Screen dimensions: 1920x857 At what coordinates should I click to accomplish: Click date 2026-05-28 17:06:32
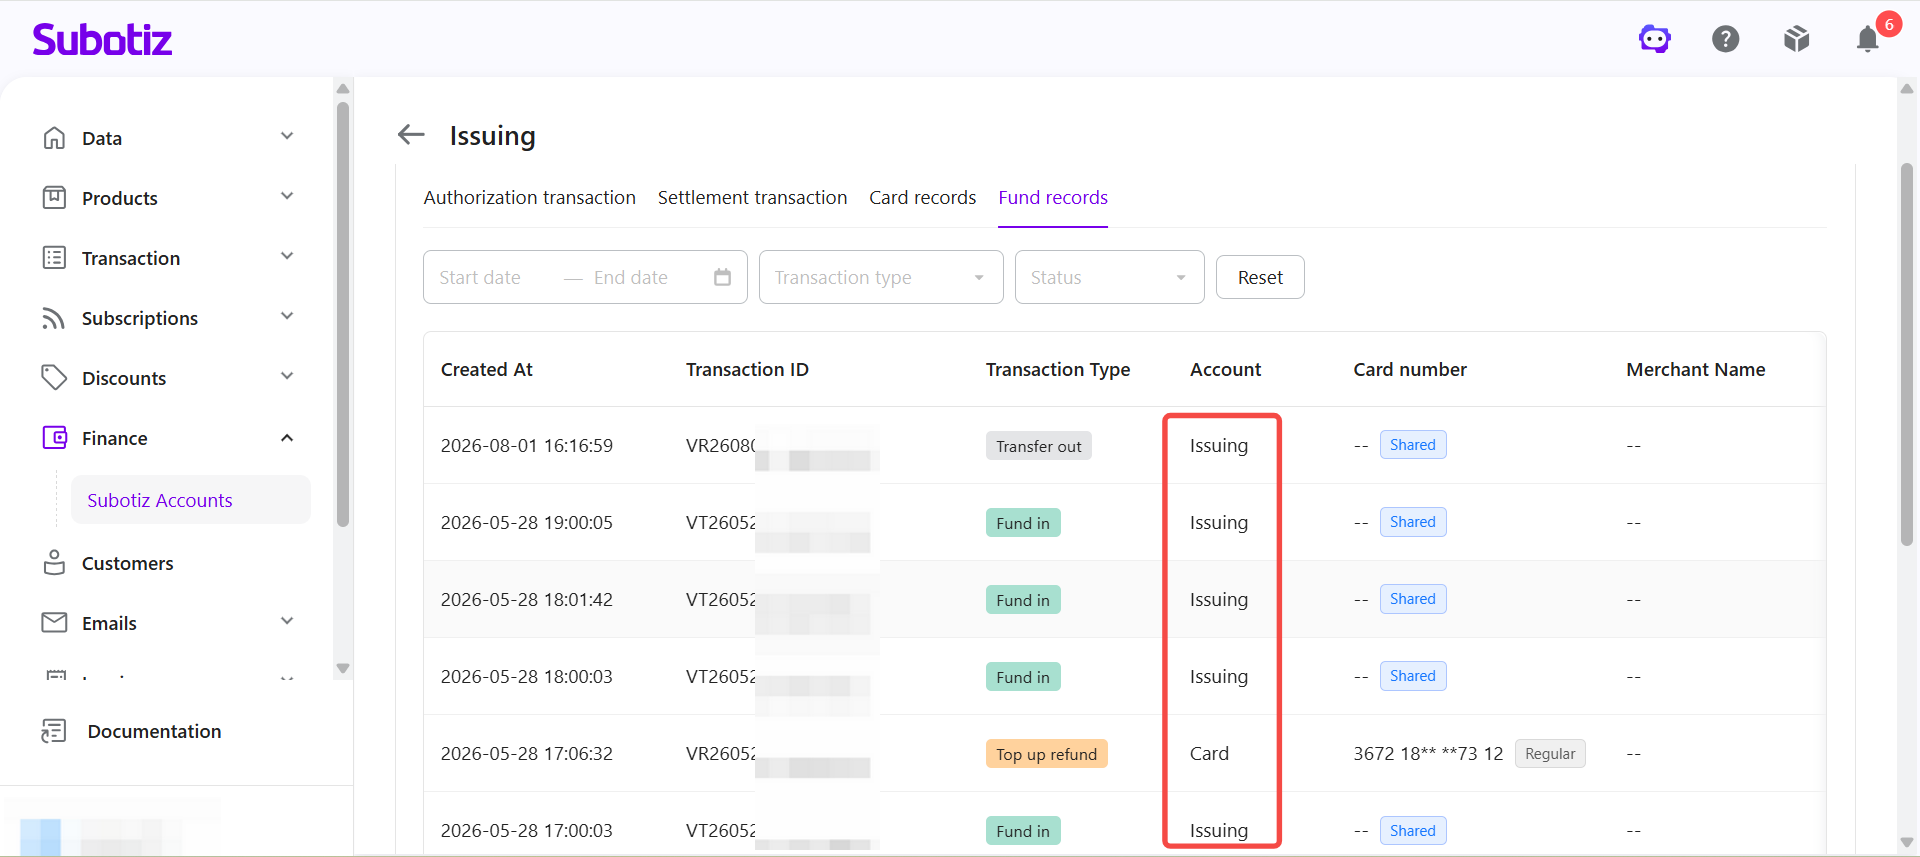[x=527, y=754]
